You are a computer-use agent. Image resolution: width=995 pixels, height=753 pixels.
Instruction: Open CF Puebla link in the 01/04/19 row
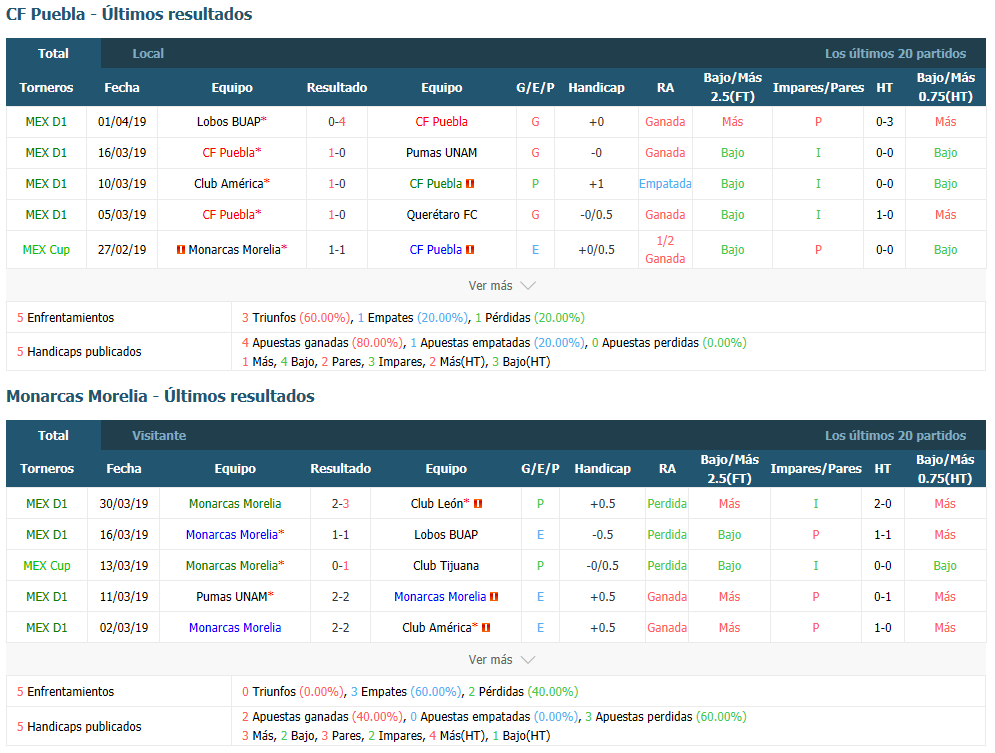(x=442, y=122)
